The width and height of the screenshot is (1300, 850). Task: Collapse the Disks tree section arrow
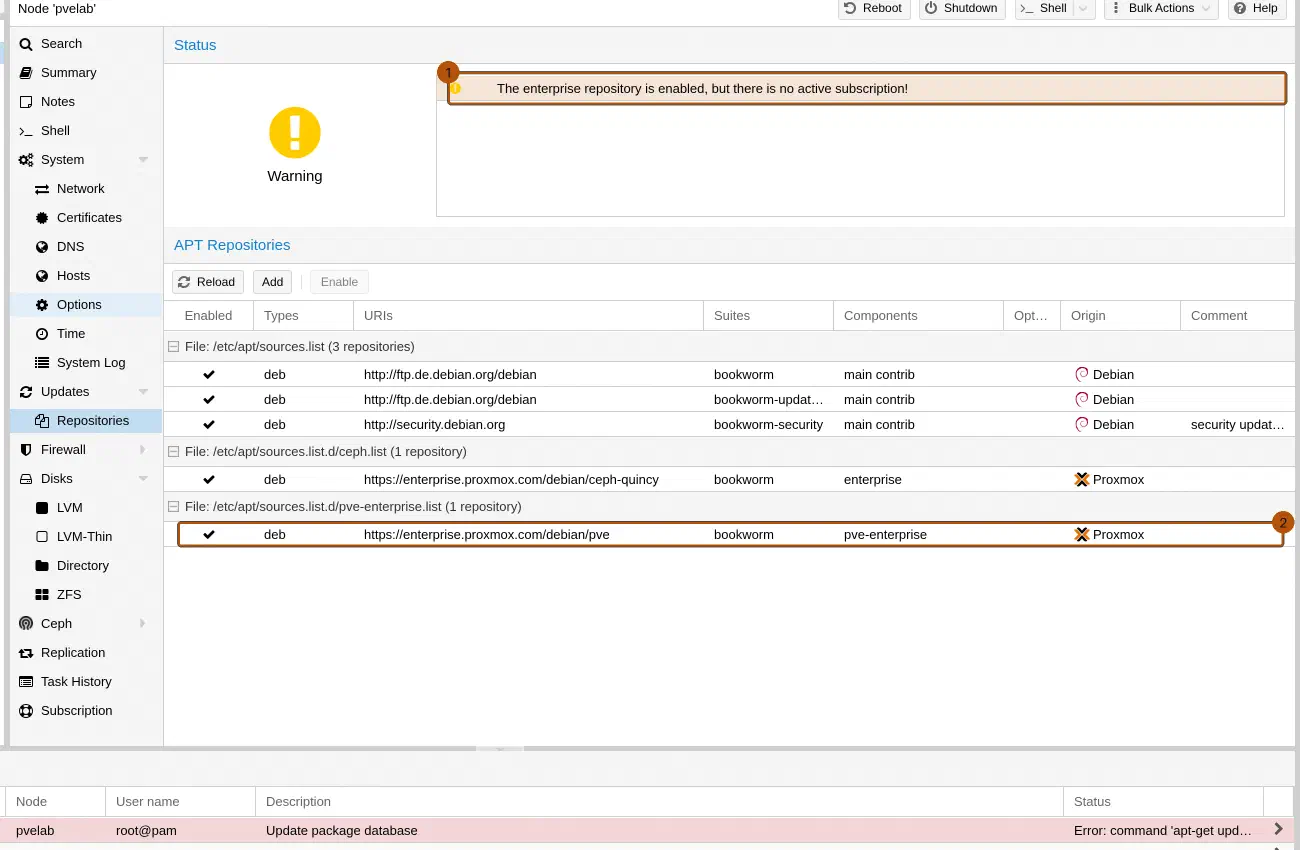(x=143, y=479)
